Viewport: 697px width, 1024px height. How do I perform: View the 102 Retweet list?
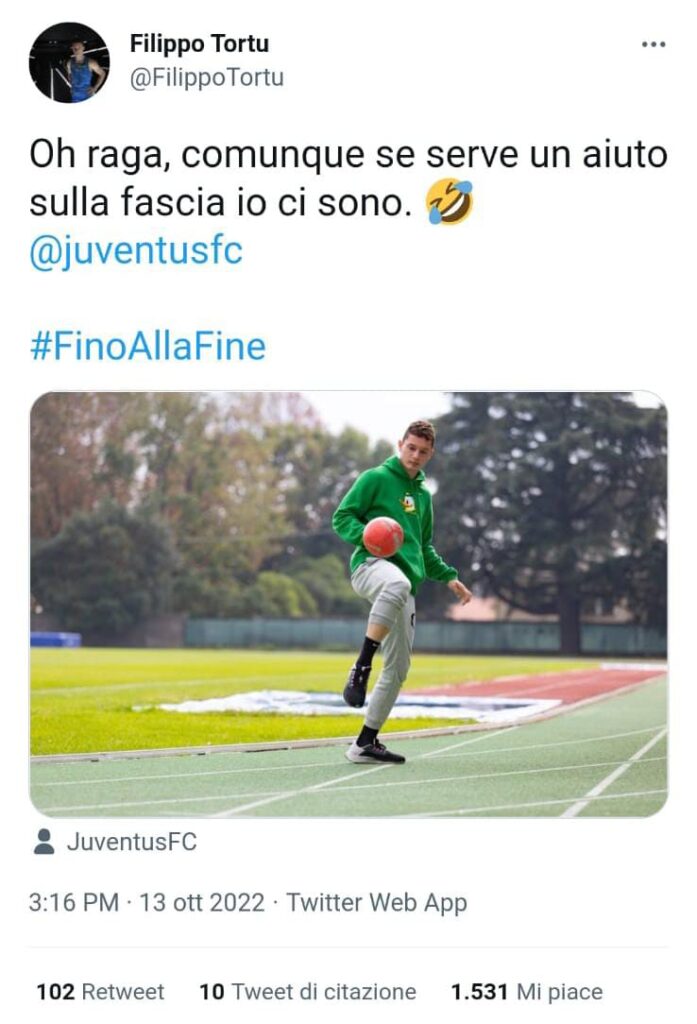click(x=100, y=991)
